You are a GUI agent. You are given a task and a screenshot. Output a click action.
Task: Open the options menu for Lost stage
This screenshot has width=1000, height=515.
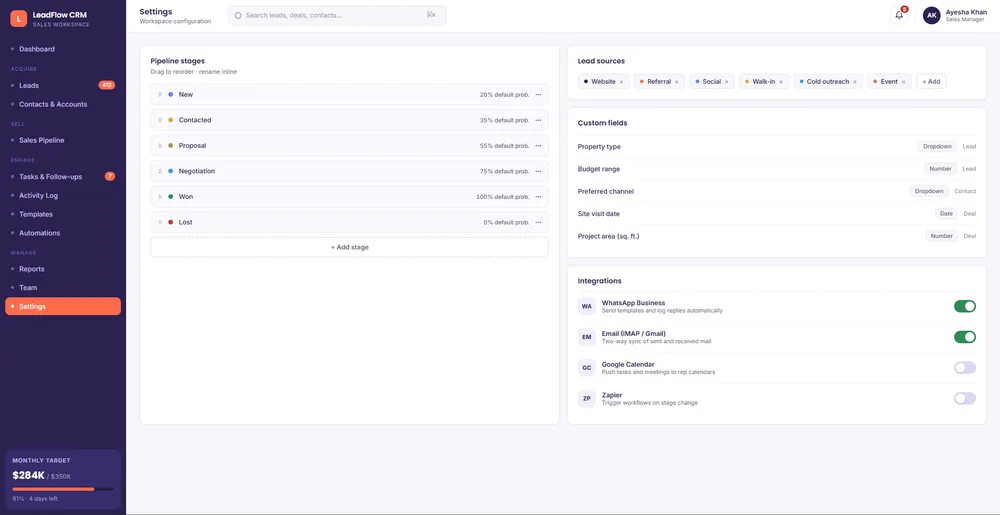(x=538, y=222)
